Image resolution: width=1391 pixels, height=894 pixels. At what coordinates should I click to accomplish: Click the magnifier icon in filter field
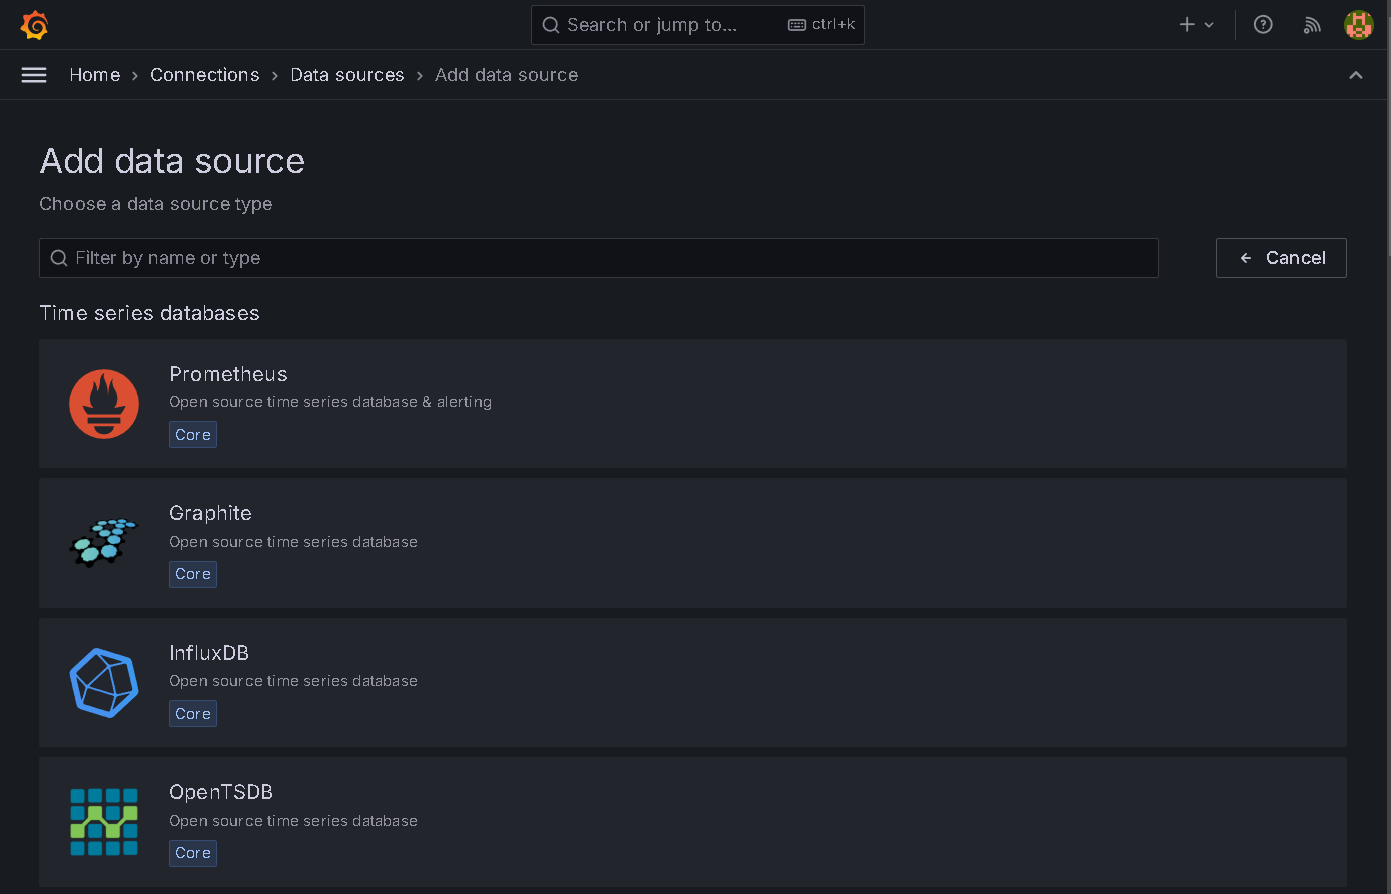[59, 258]
